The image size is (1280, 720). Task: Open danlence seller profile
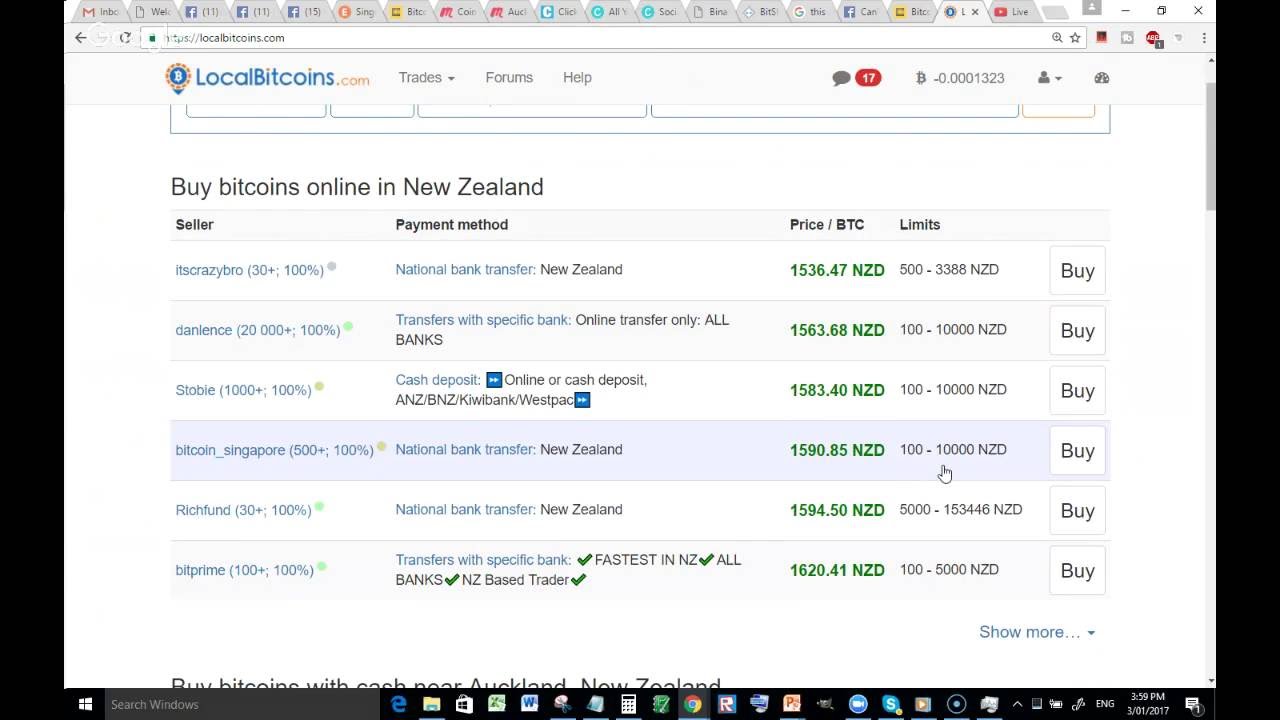(x=257, y=330)
